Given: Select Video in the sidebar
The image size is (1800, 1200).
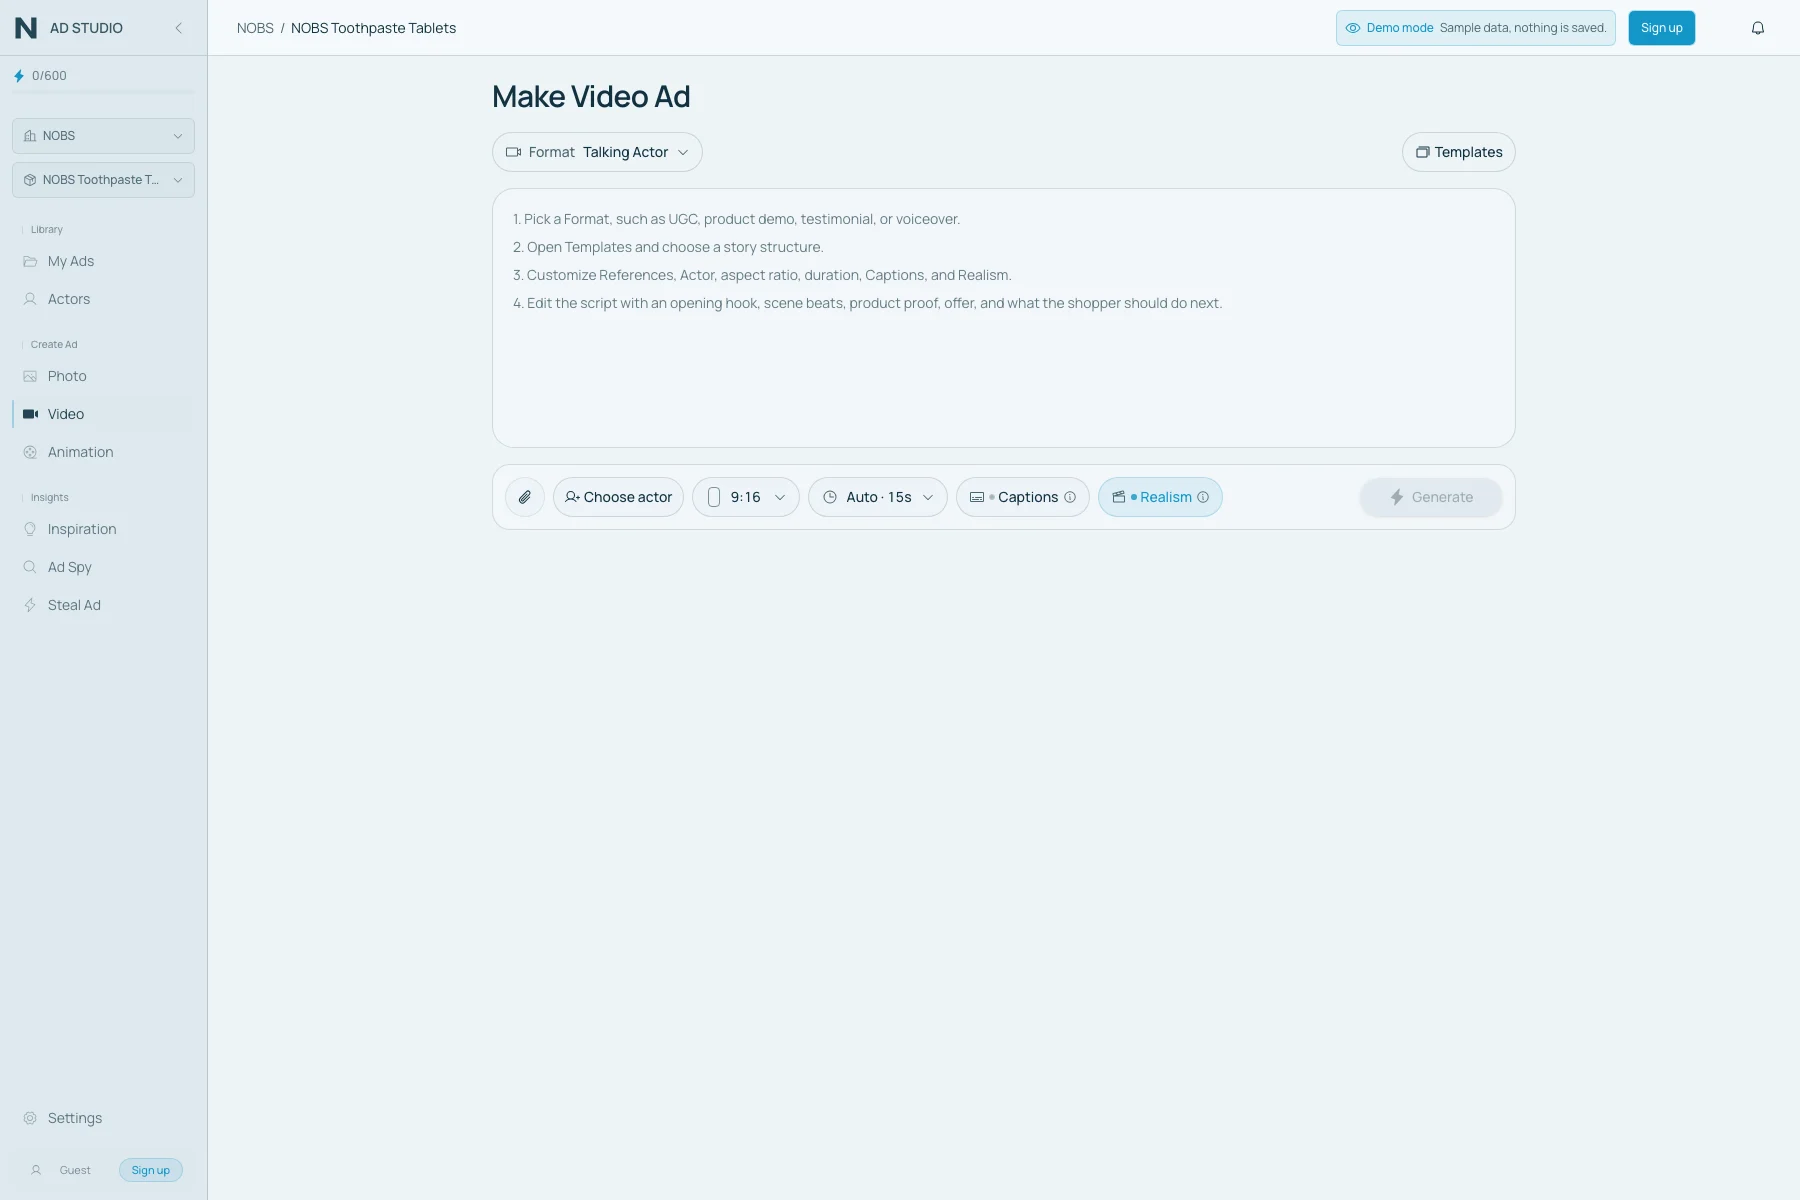Looking at the screenshot, I should 103,414.
